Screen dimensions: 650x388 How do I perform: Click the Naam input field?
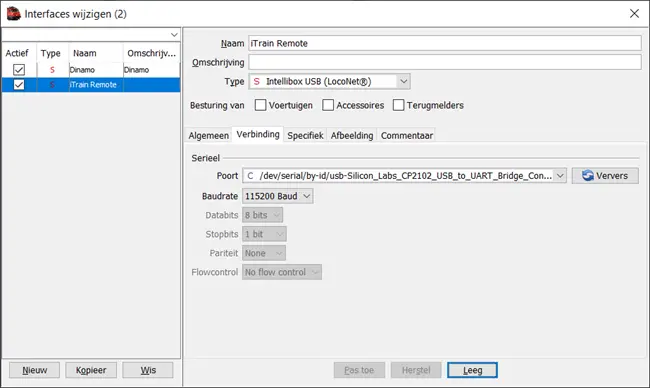pos(445,43)
